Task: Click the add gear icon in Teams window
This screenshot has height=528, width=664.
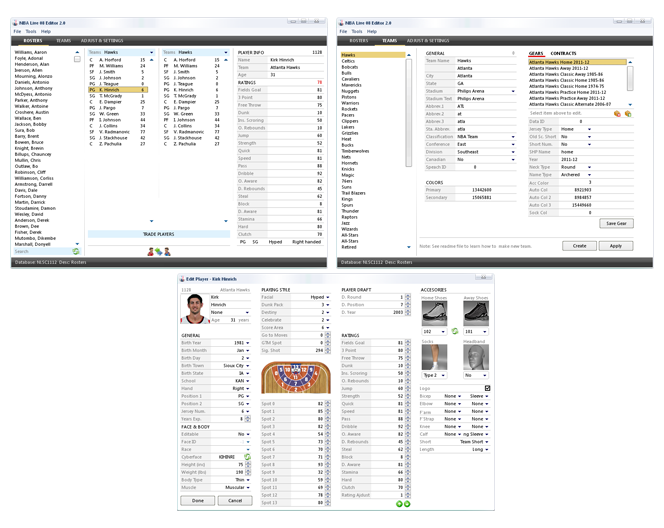Action: click(628, 113)
